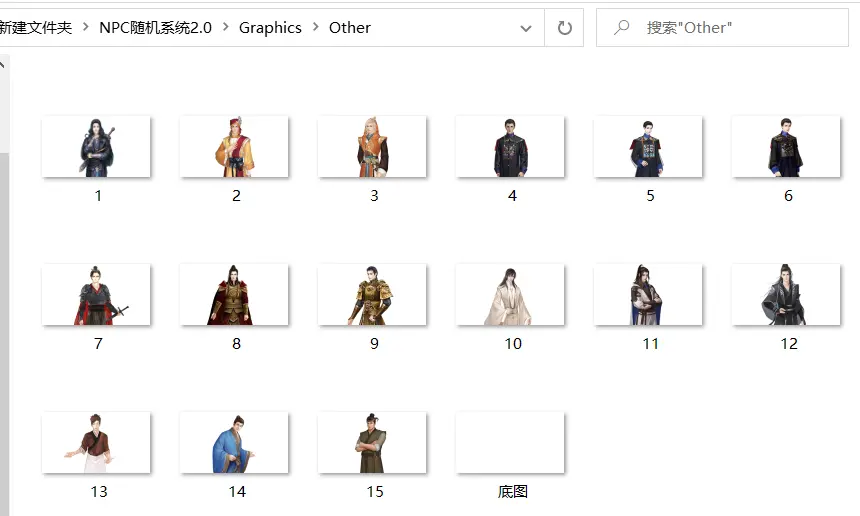Select white-robed figure image 10

point(511,295)
